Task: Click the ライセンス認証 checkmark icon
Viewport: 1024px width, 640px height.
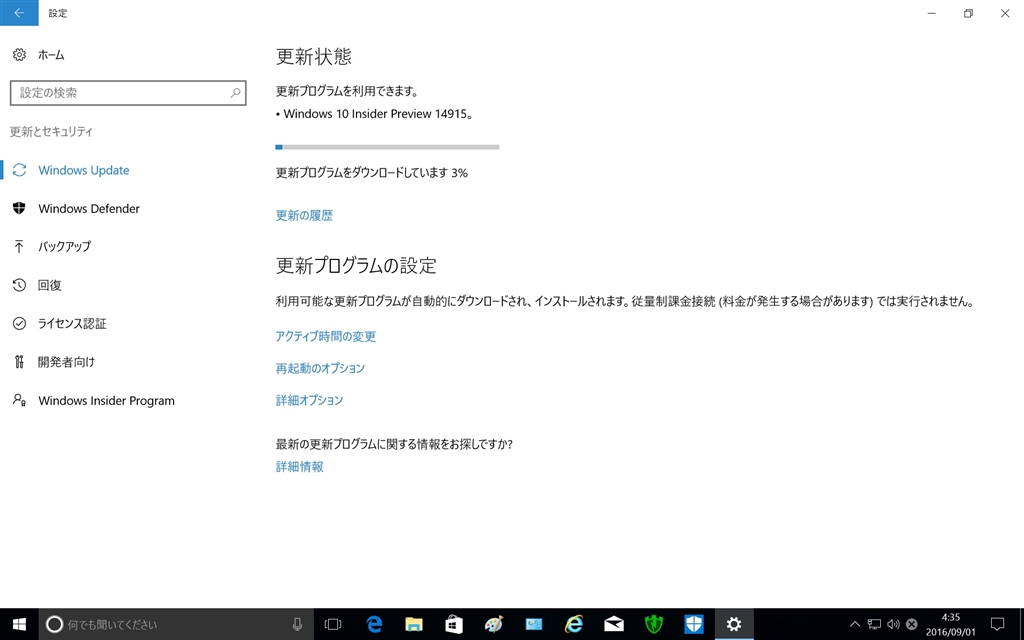Action: (x=20, y=323)
